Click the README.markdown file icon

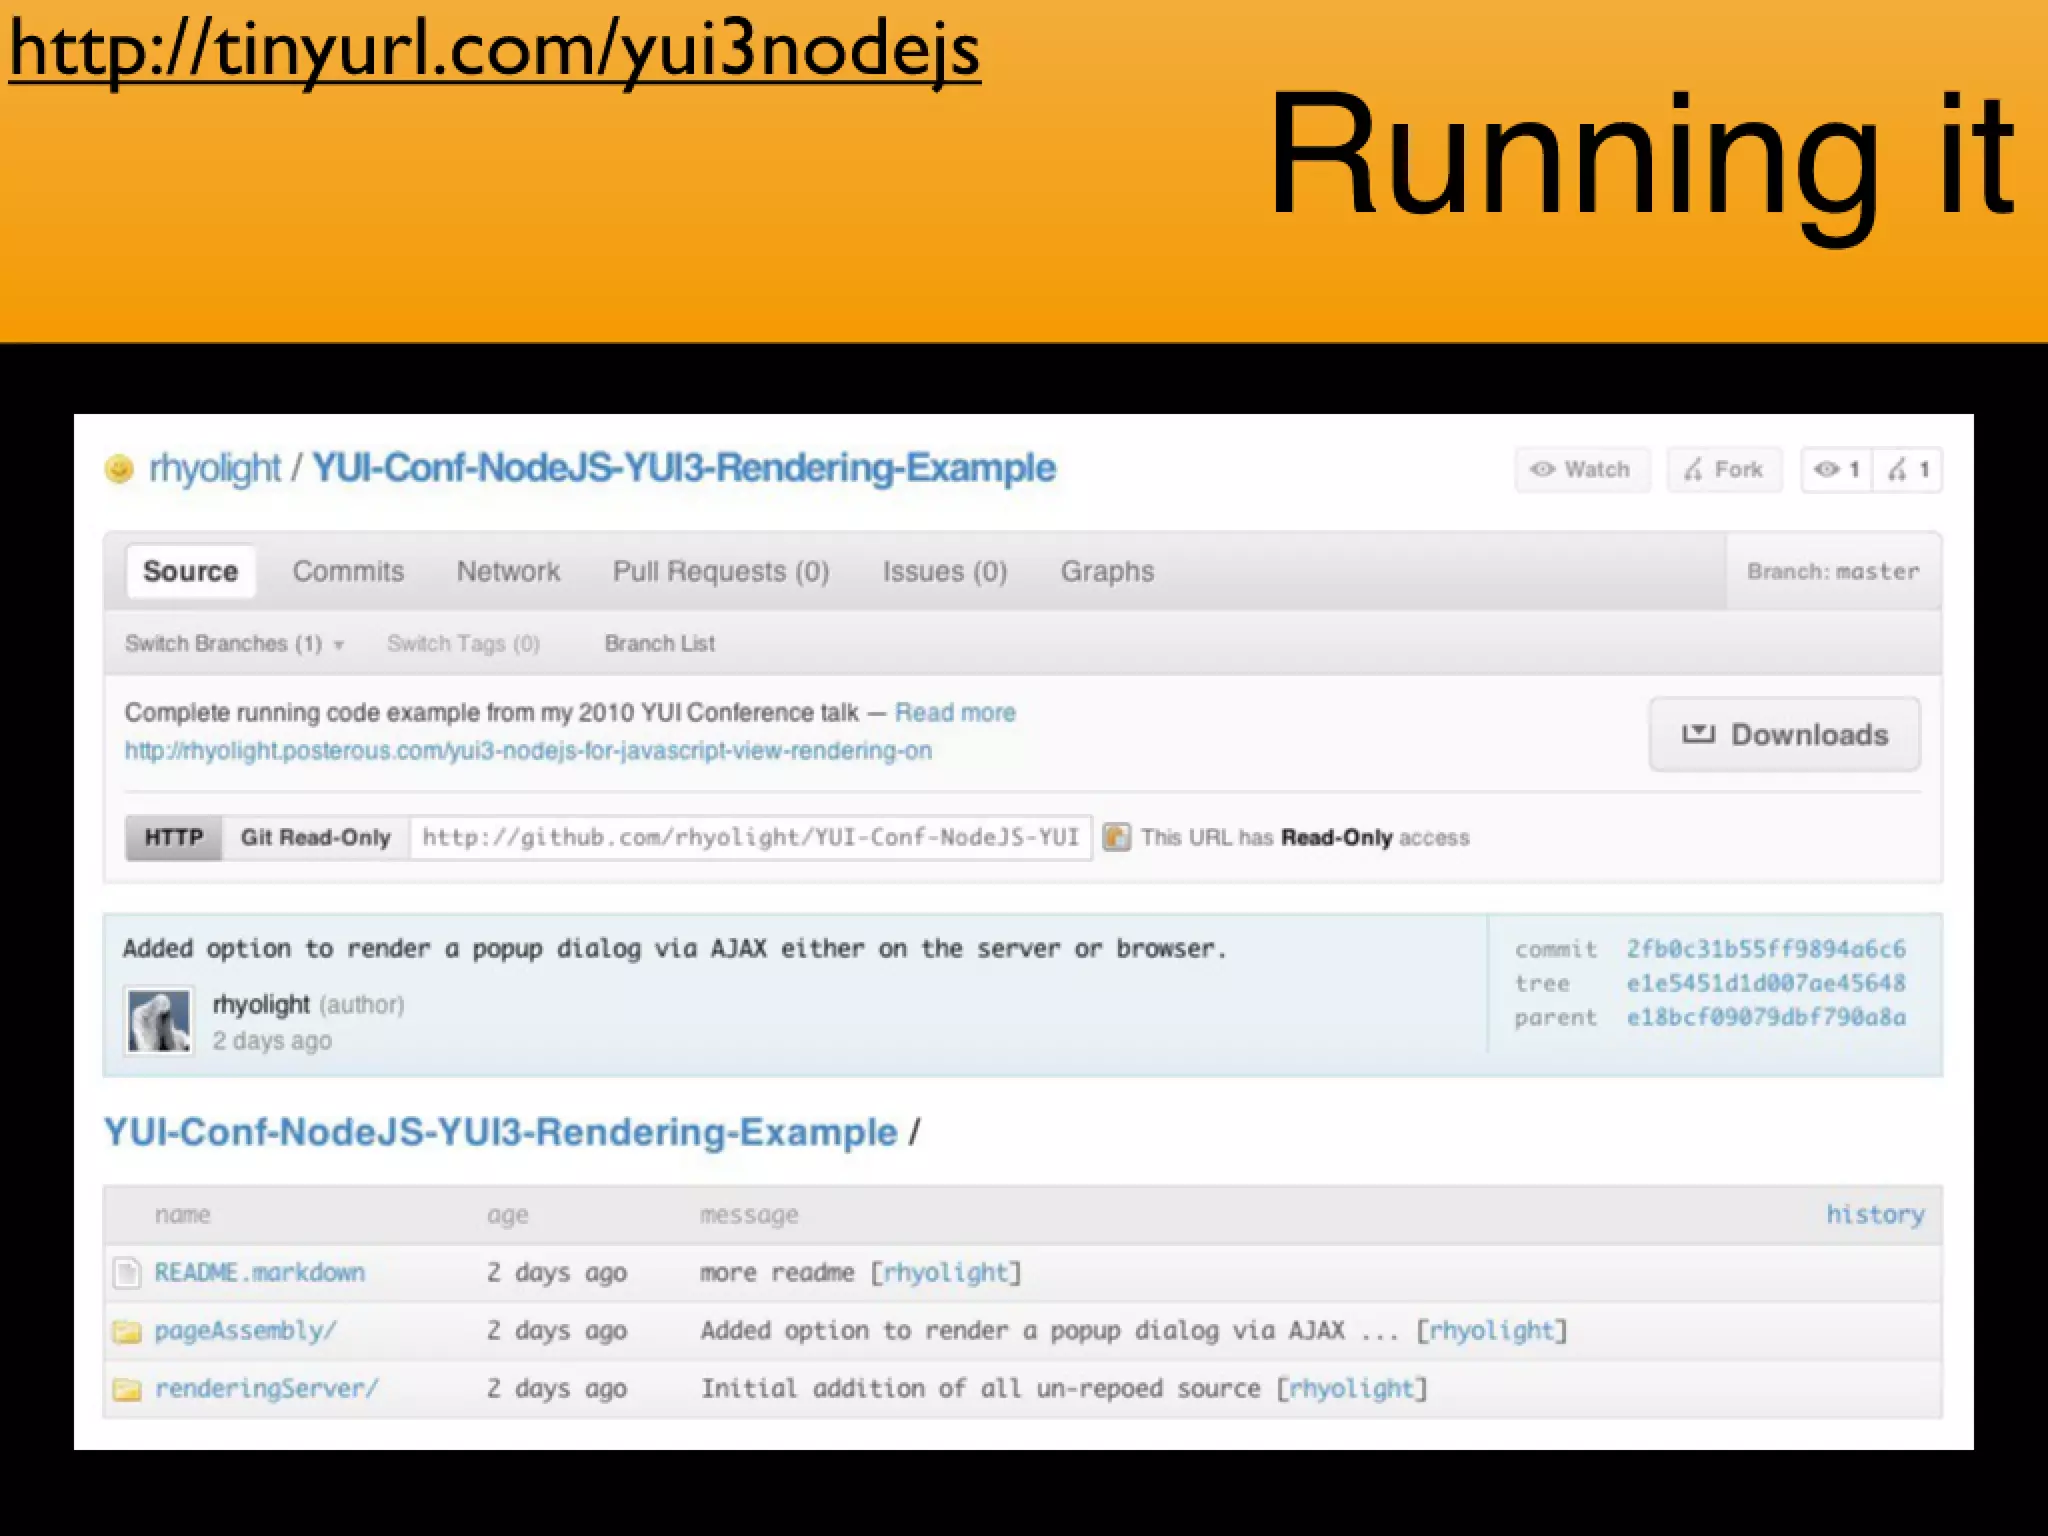[x=127, y=1273]
